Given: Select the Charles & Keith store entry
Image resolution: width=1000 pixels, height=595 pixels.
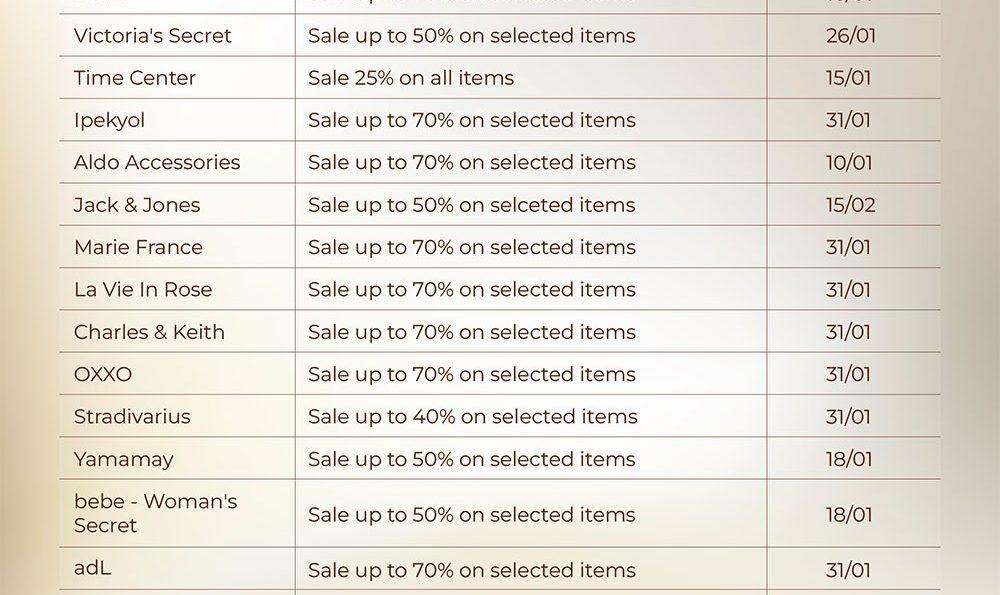Looking at the screenshot, I should pyautogui.click(x=149, y=332).
